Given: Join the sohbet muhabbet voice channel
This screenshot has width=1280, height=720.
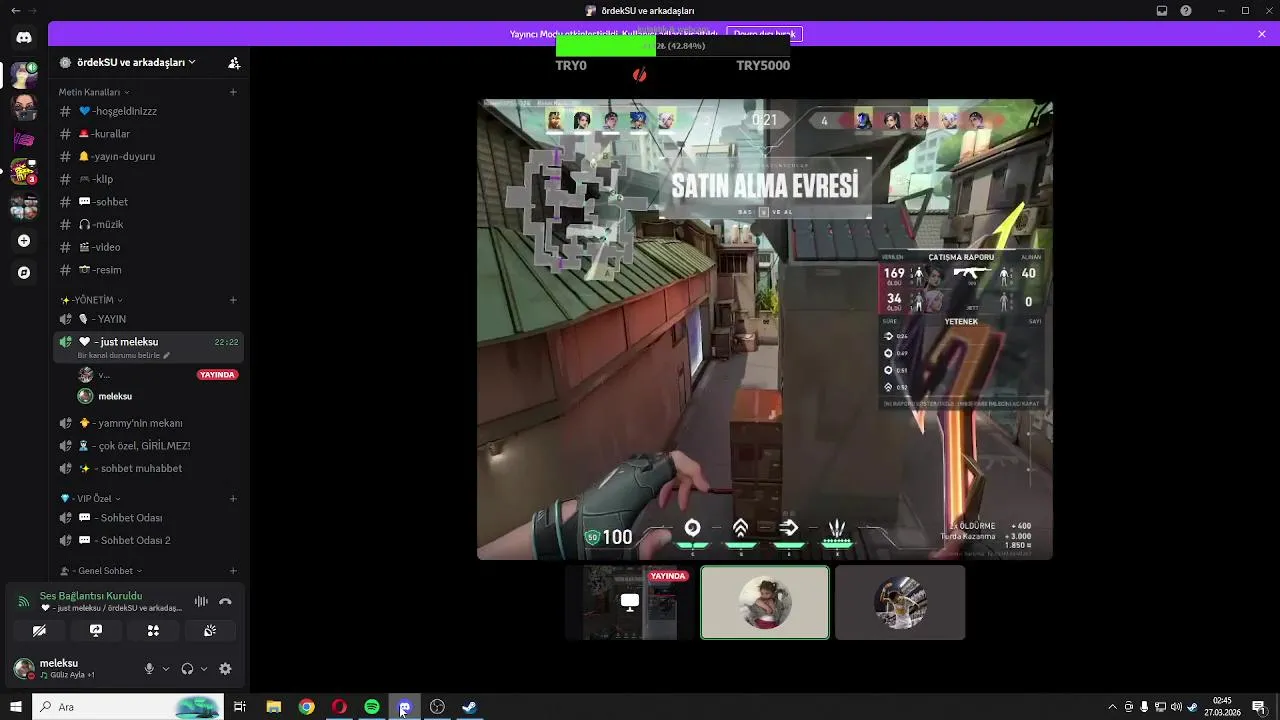Looking at the screenshot, I should [148, 469].
